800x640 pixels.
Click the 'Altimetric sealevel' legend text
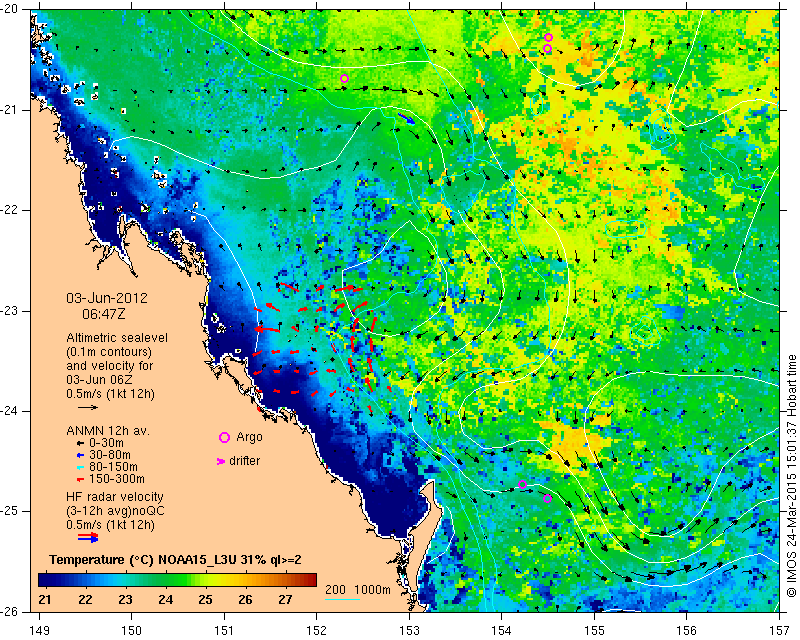pos(117,338)
